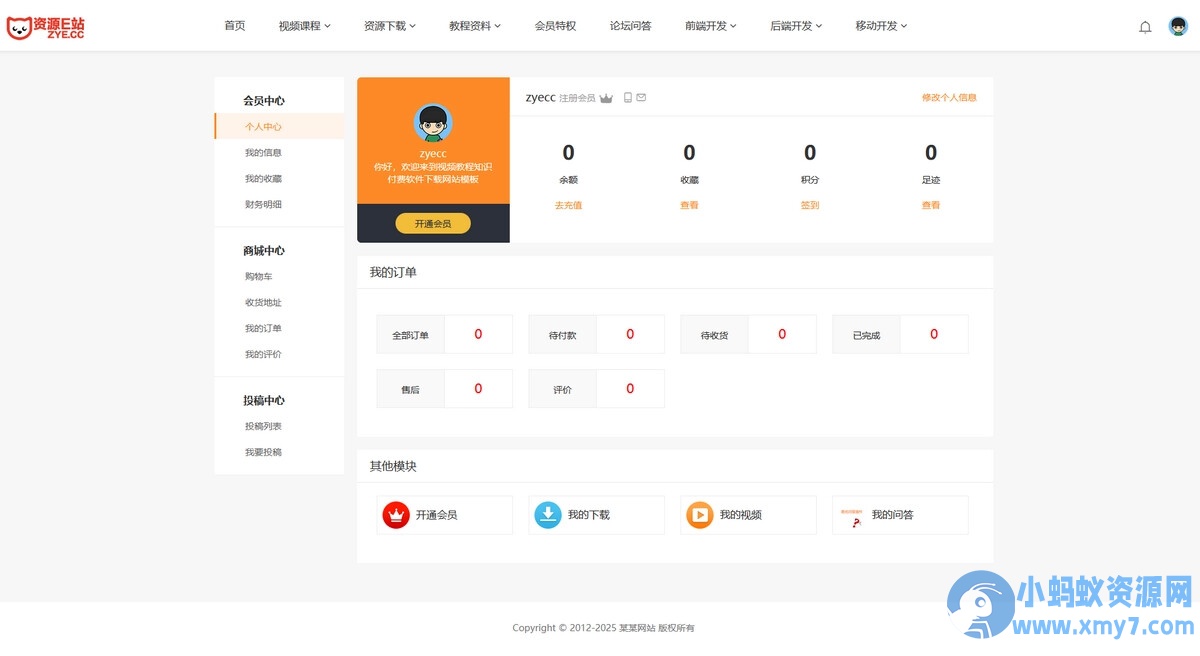This screenshot has height=656, width=1200.
Task: Click the ZYE.CC site logo
Action: coord(45,27)
